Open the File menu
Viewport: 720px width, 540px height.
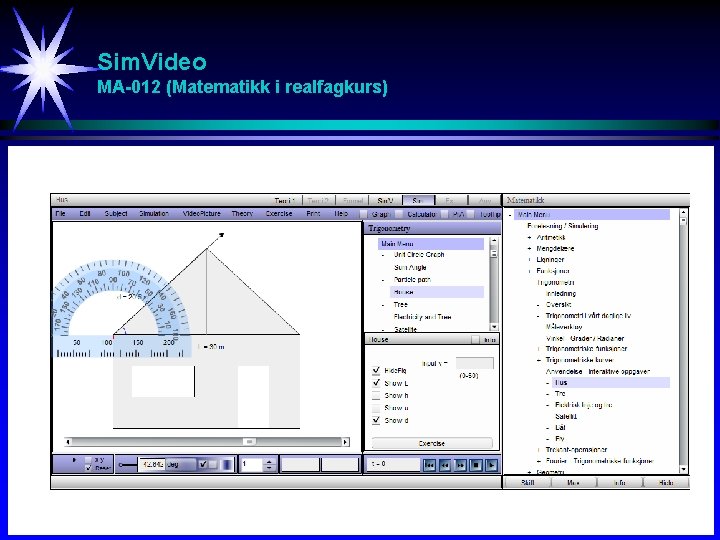(60, 214)
